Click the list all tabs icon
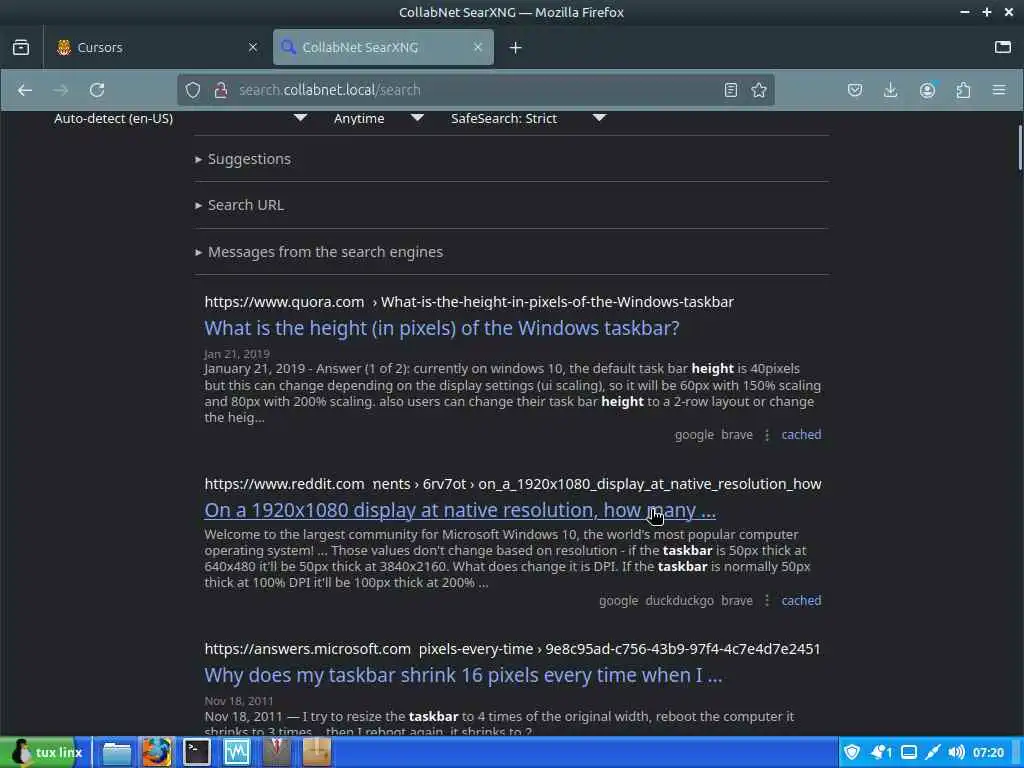Viewport: 1024px width, 768px height. (x=1002, y=47)
